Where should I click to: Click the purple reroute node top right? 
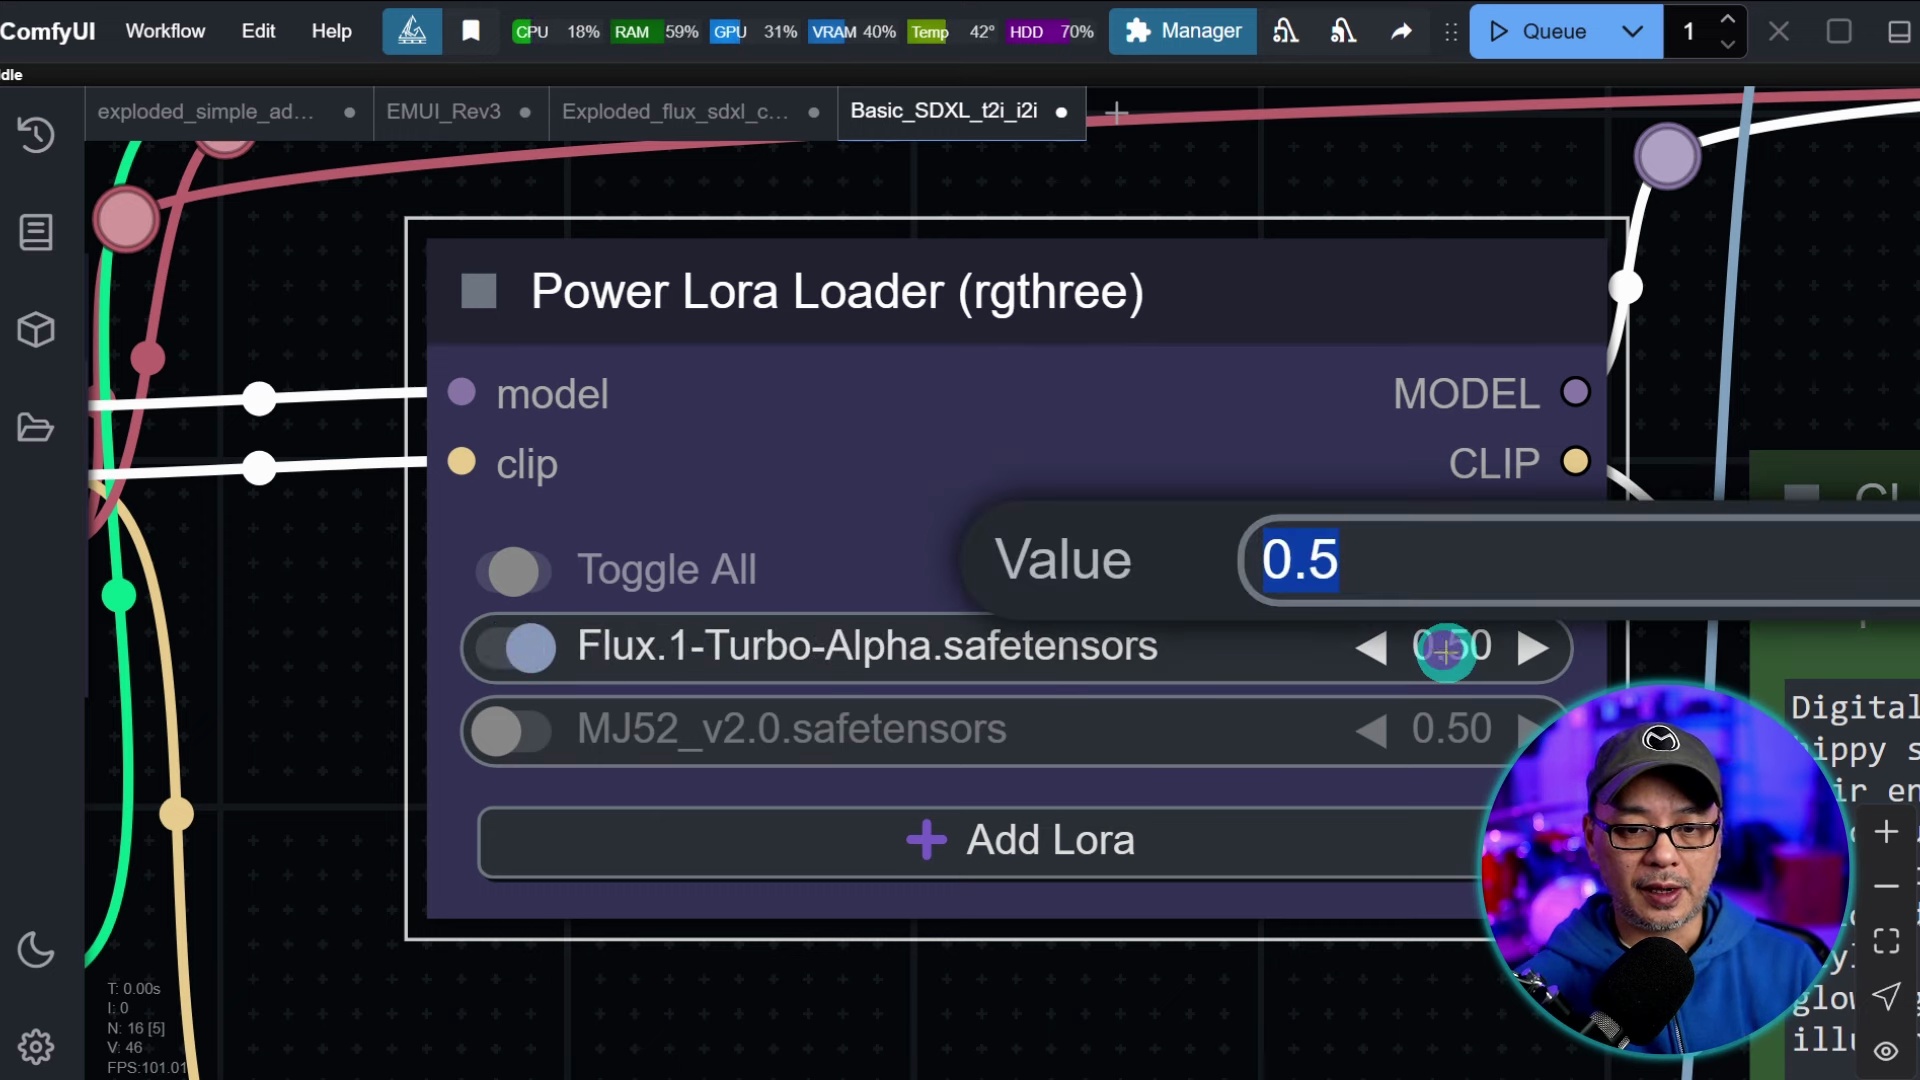(x=1667, y=156)
